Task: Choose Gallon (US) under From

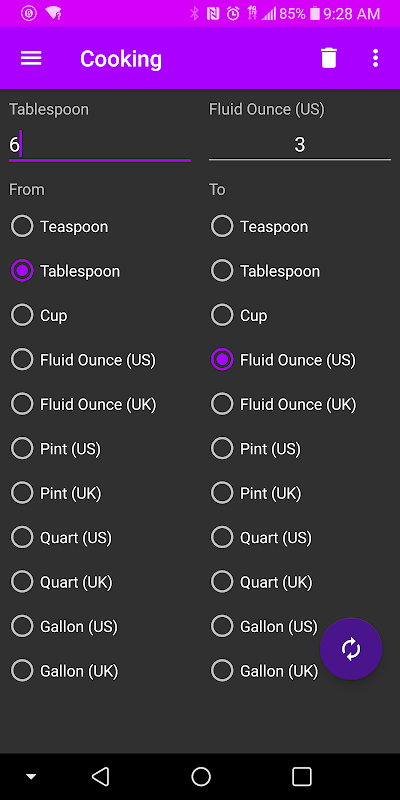Action: (64, 626)
